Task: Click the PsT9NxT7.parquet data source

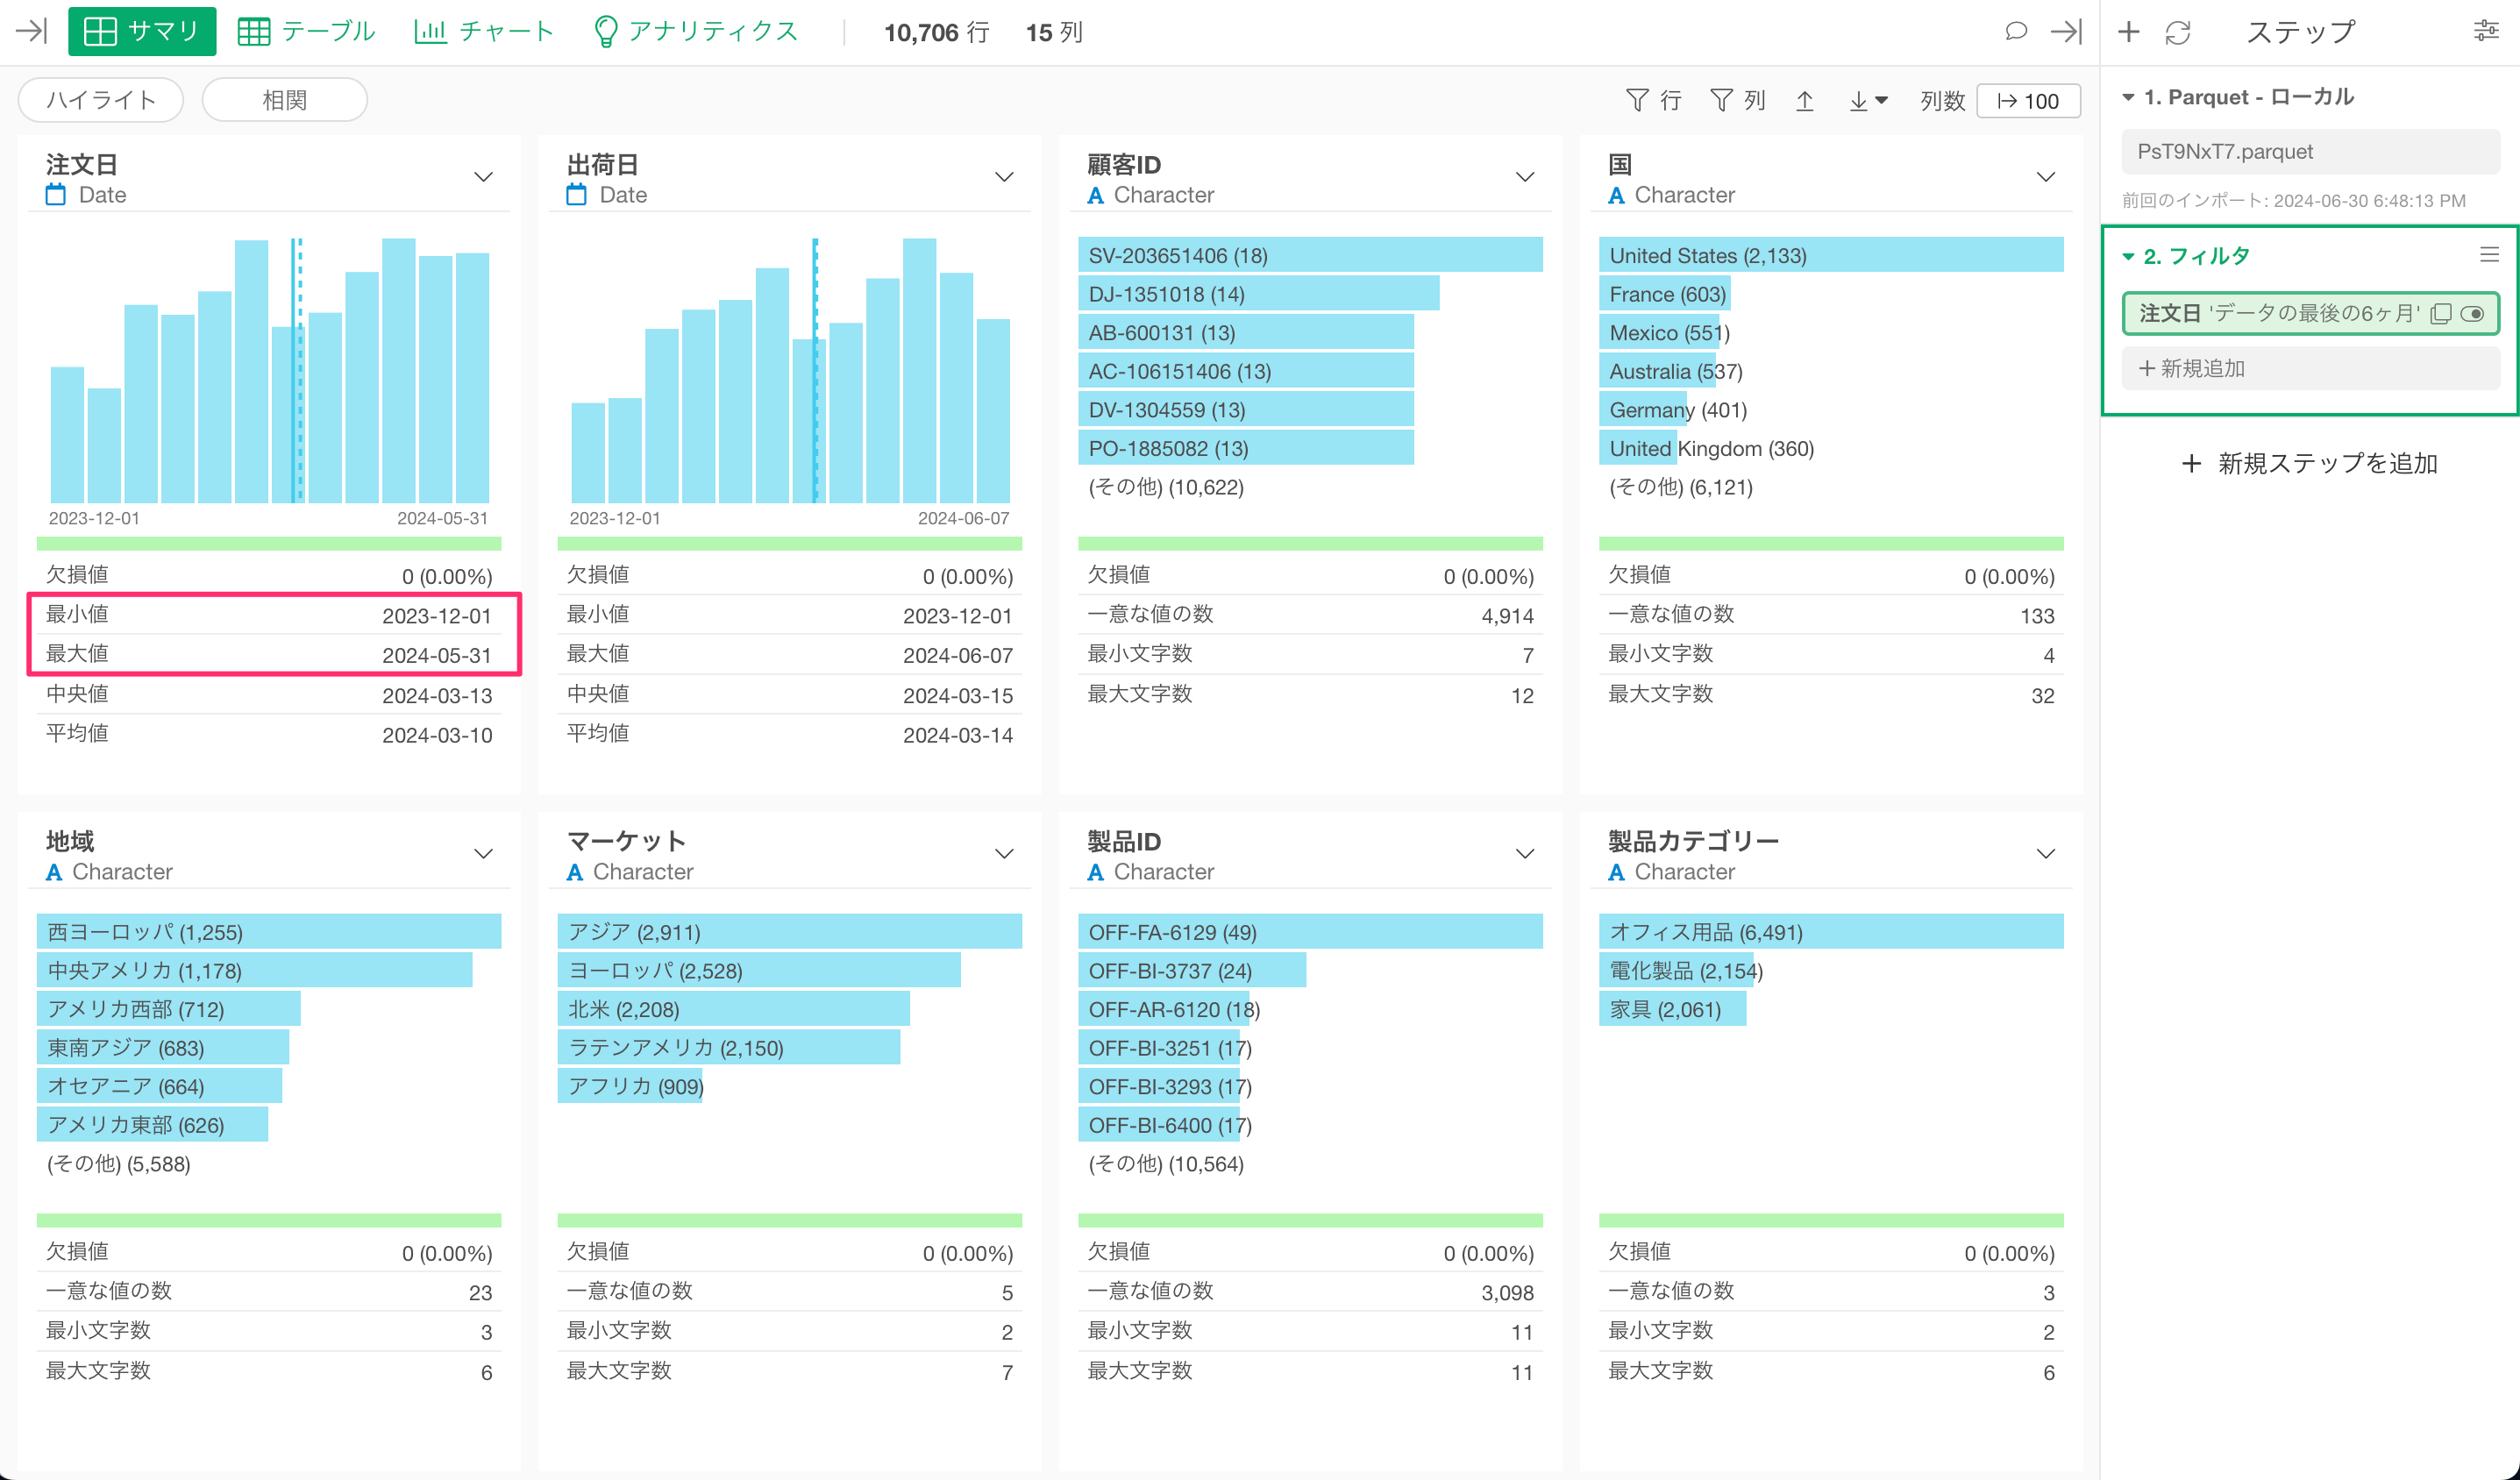Action: (x=2310, y=151)
